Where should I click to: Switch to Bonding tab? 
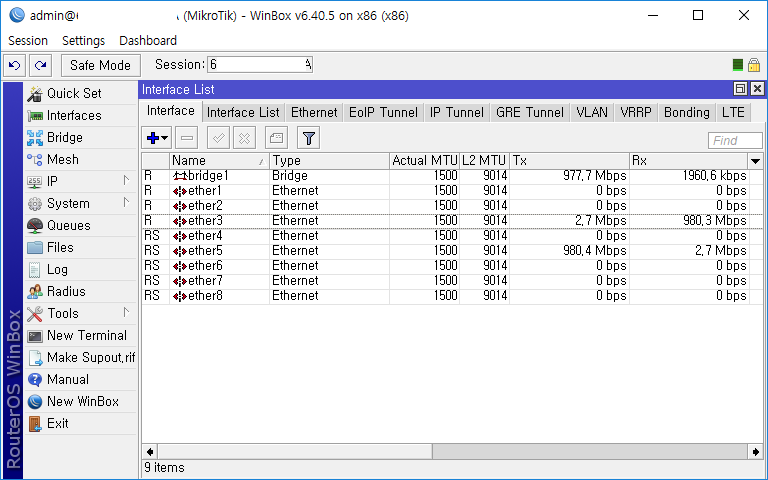[687, 113]
